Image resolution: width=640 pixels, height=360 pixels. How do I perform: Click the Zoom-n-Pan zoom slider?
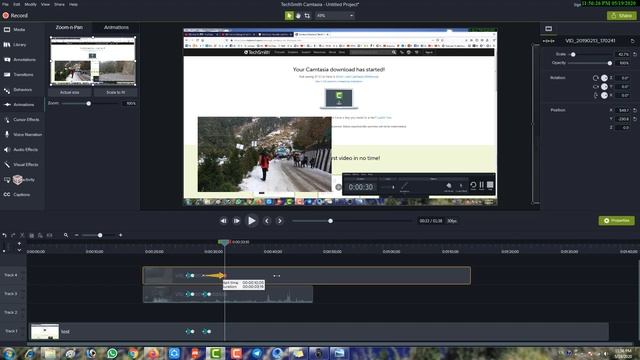89,104
